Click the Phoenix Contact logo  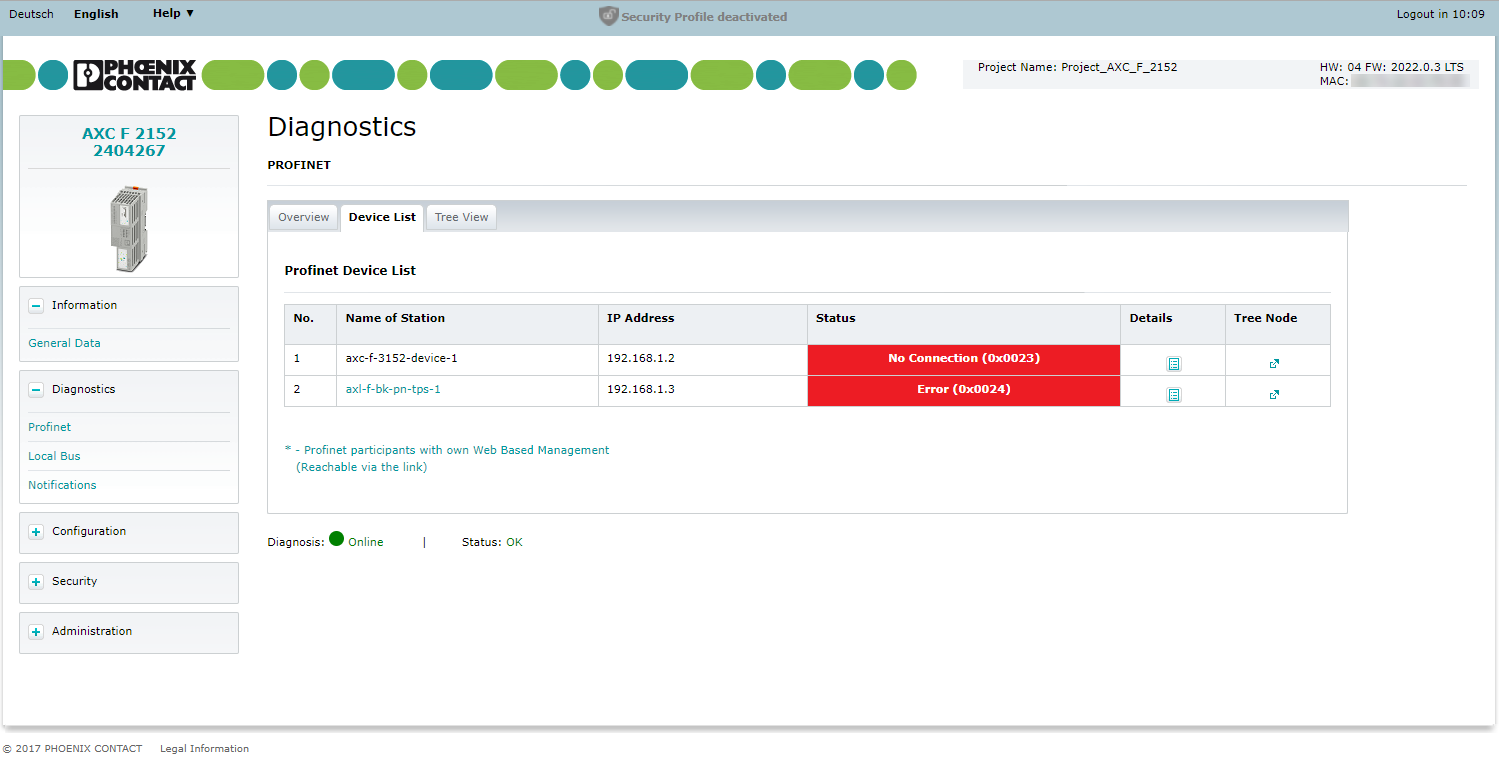point(135,75)
